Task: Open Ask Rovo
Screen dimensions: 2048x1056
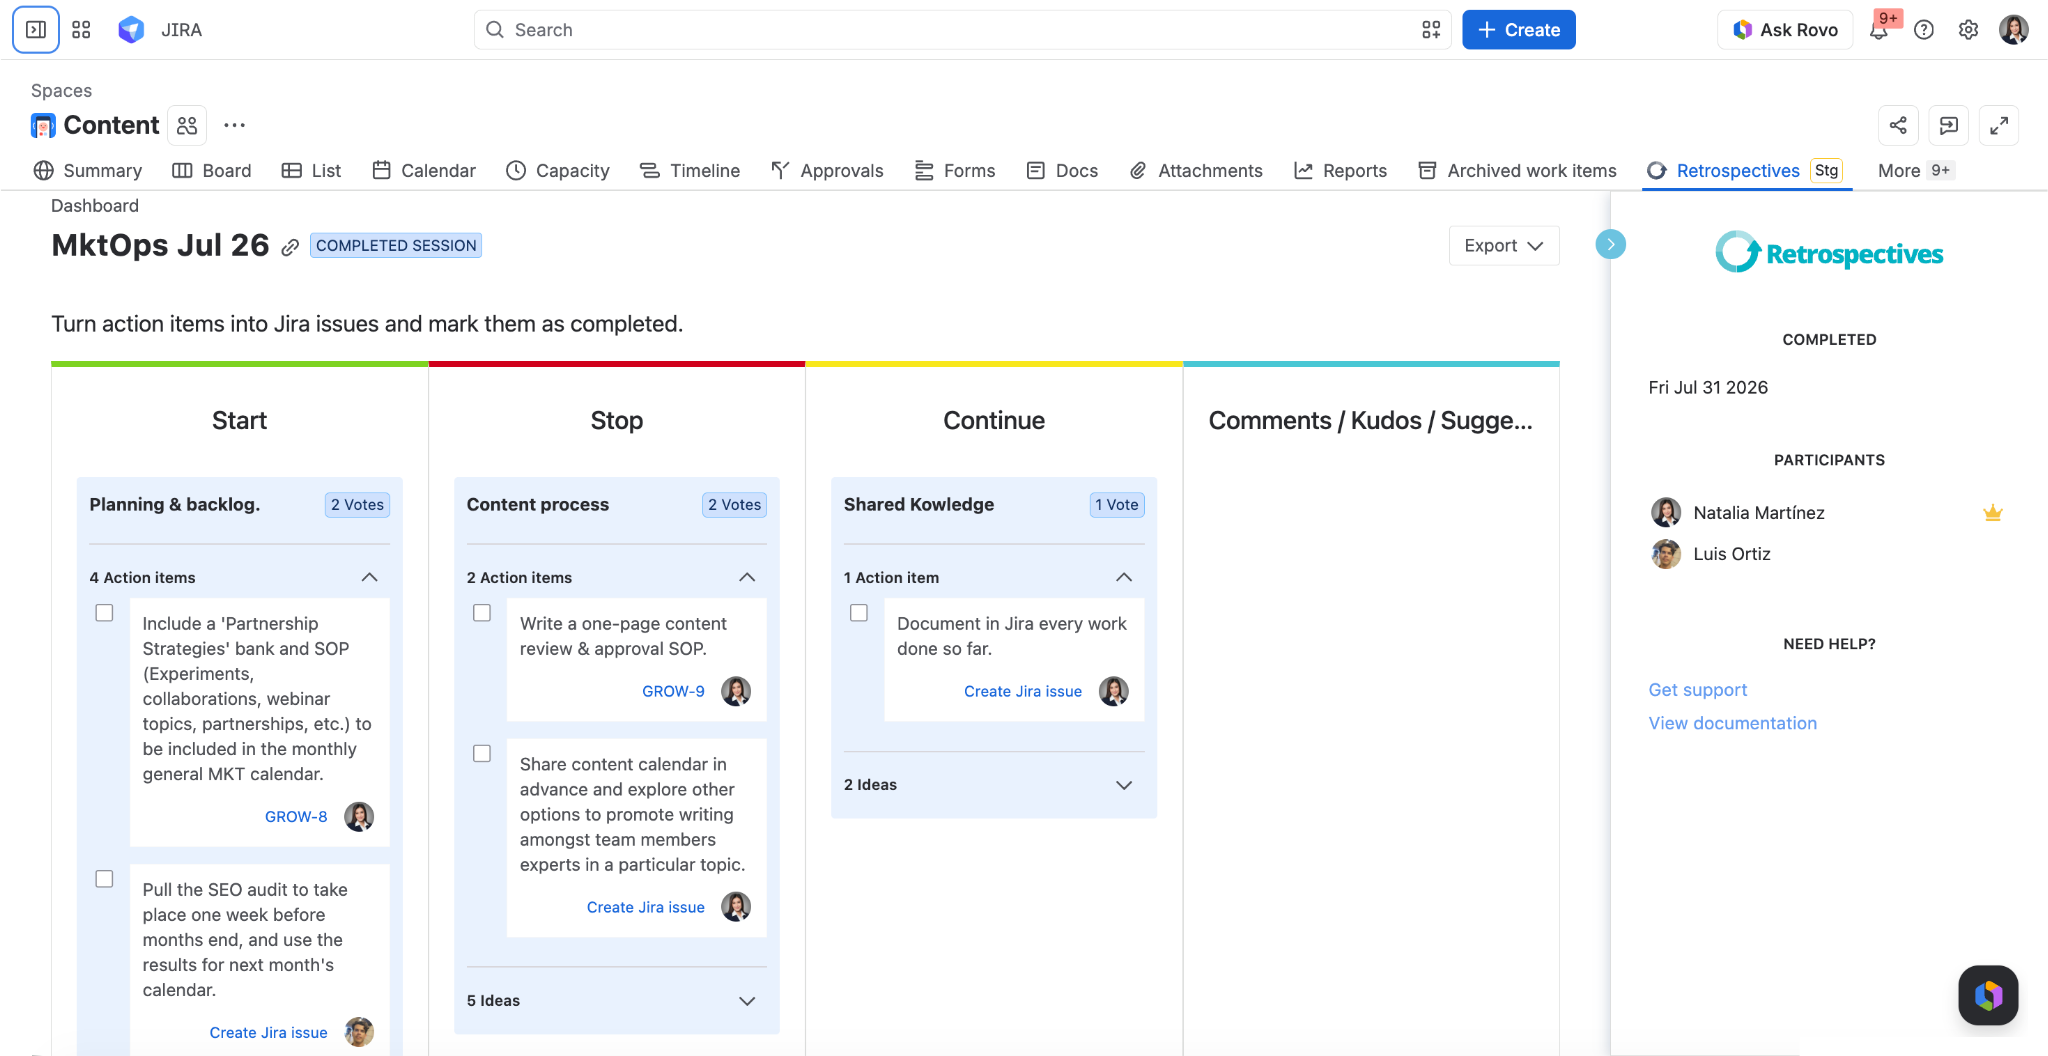Action: click(x=1785, y=30)
